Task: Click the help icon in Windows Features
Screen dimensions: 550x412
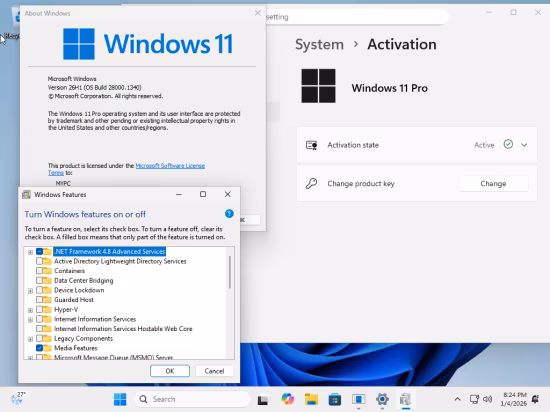Action: click(229, 214)
